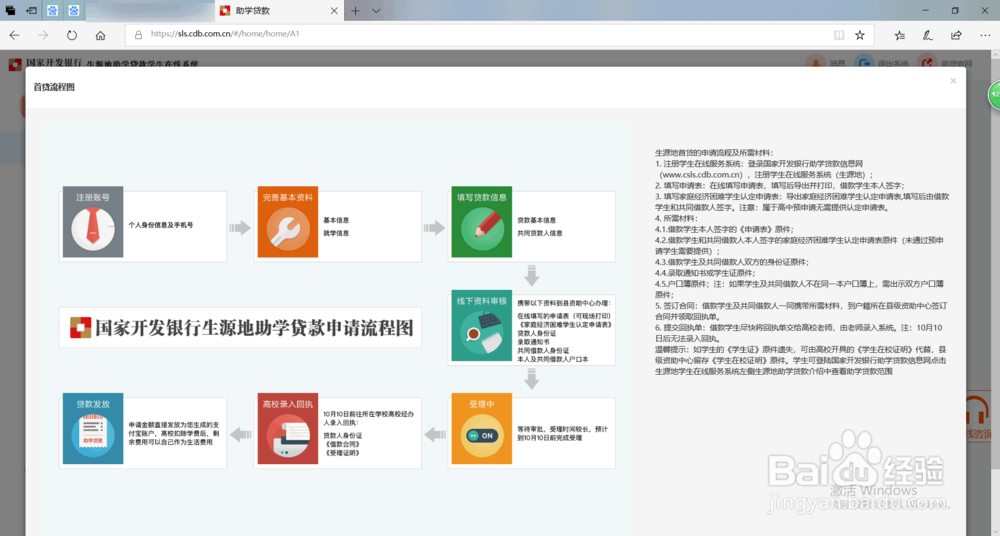
Task: Click the text 共同贷款人信息
Action: [540, 233]
